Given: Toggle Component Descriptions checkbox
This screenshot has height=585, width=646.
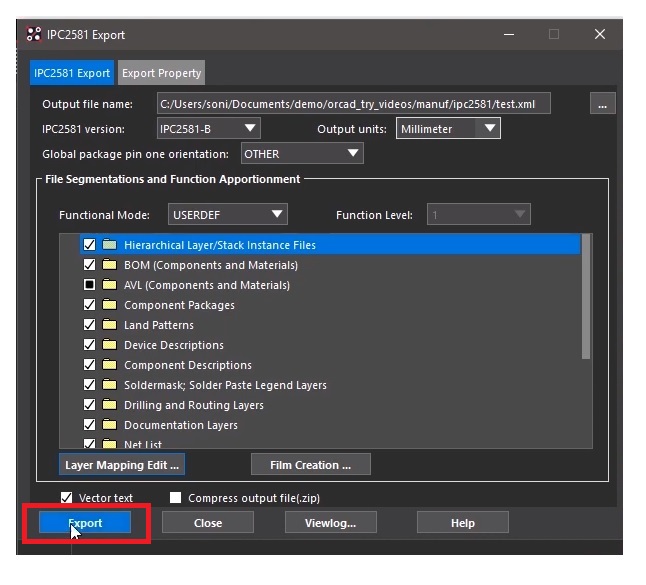Looking at the screenshot, I should [x=89, y=365].
